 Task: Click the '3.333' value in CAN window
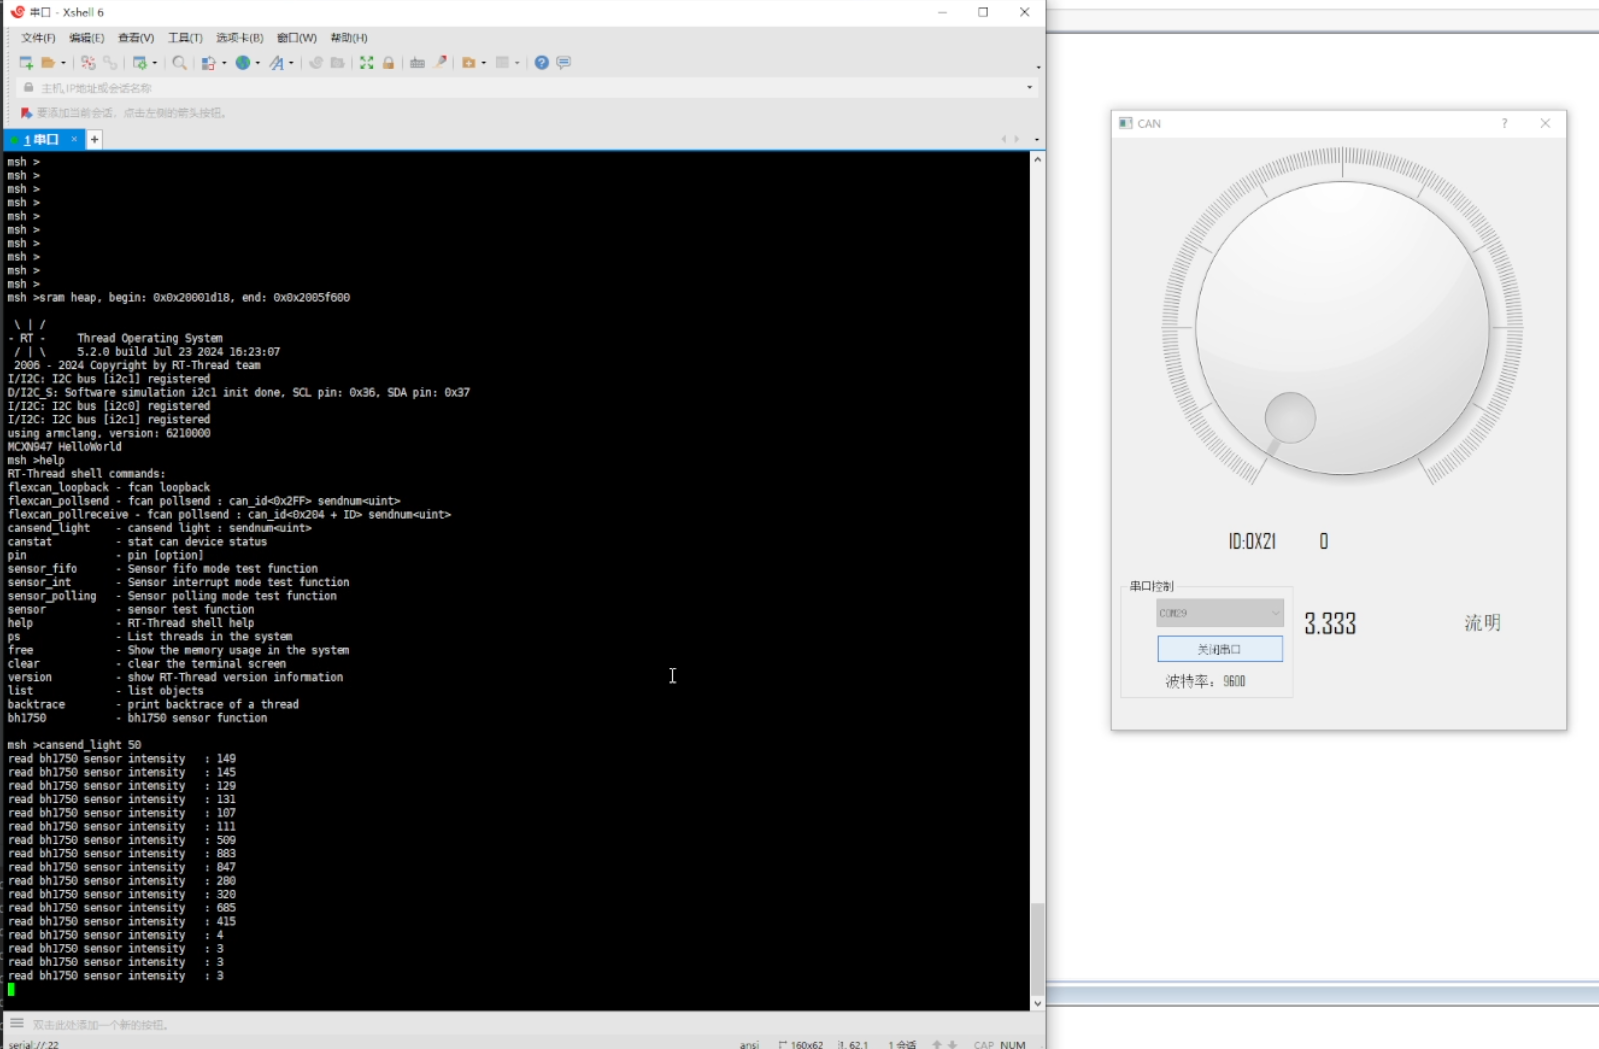click(x=1330, y=624)
